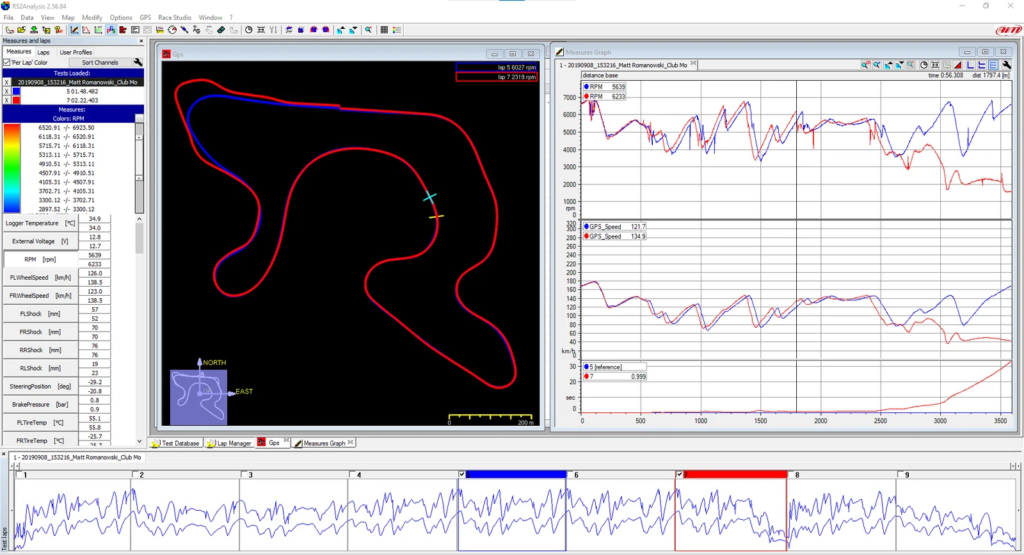The width and height of the screenshot is (1024, 555).
Task: Switch to the User Profiles tab
Action: pyautogui.click(x=76, y=52)
